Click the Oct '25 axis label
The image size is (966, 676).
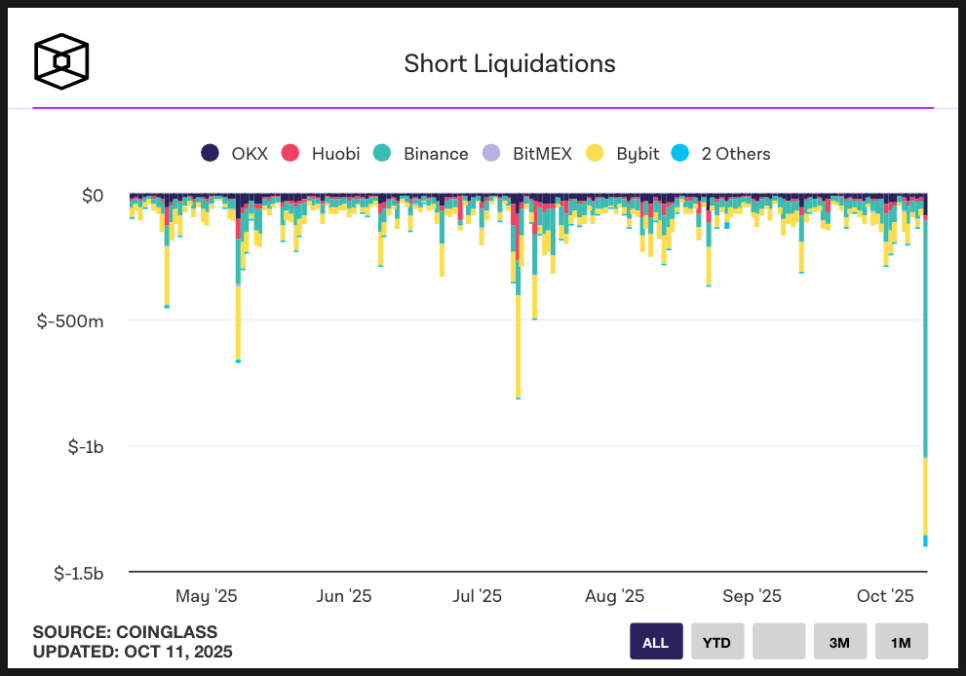(x=885, y=596)
